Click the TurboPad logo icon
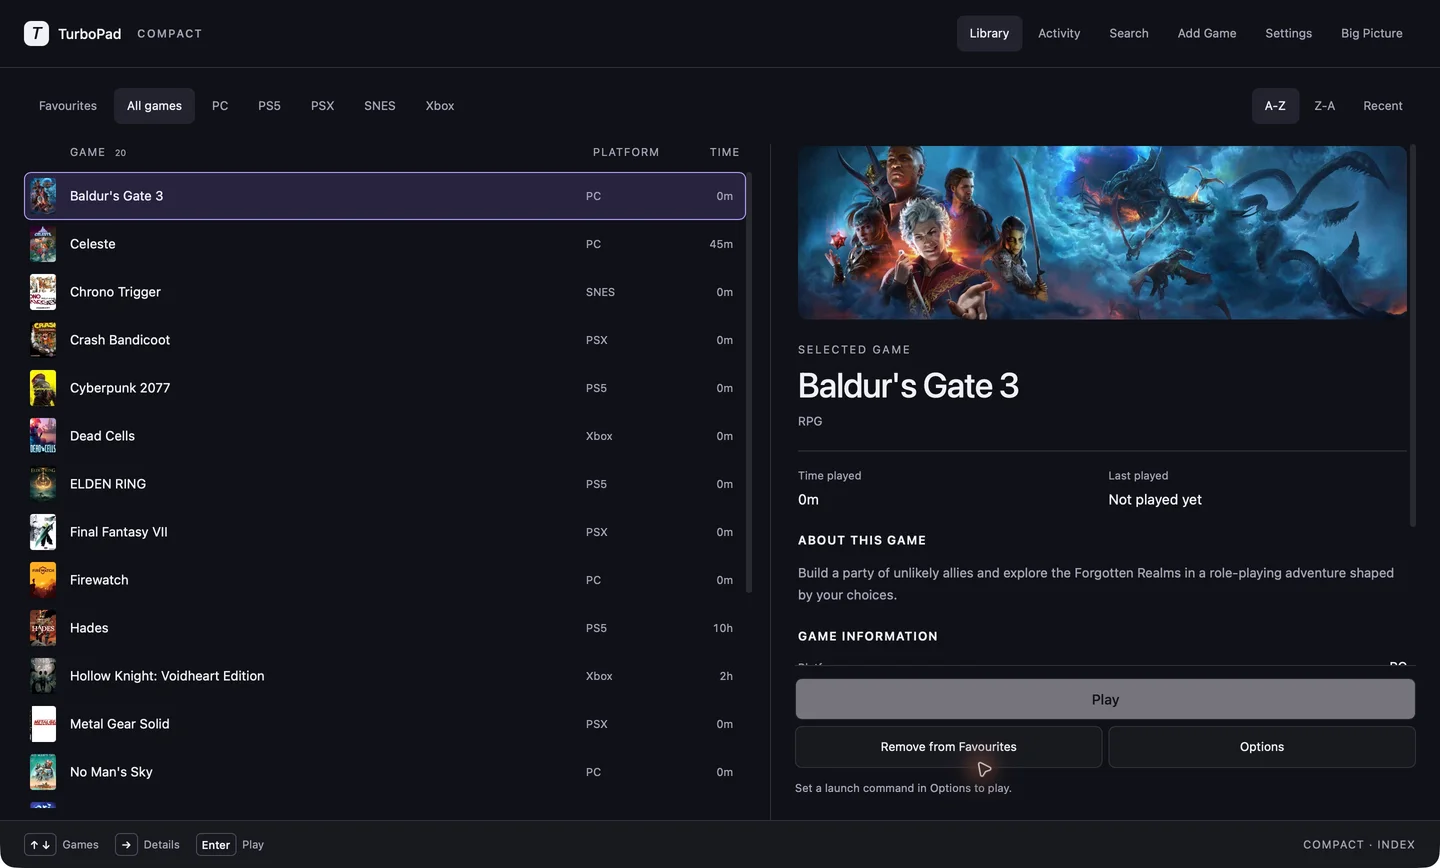 tap(36, 33)
